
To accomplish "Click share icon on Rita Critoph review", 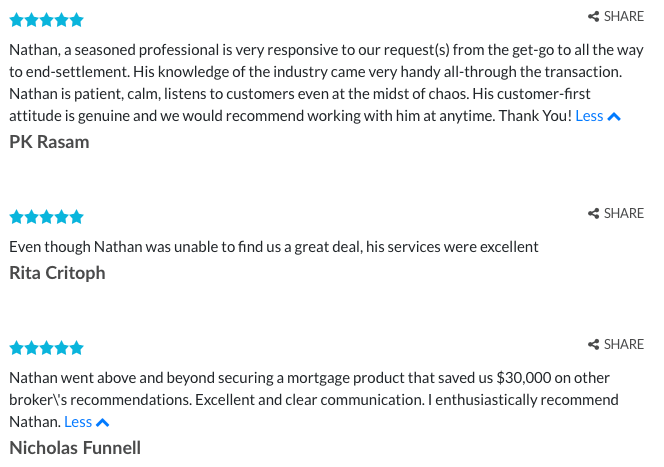I will click(x=593, y=213).
